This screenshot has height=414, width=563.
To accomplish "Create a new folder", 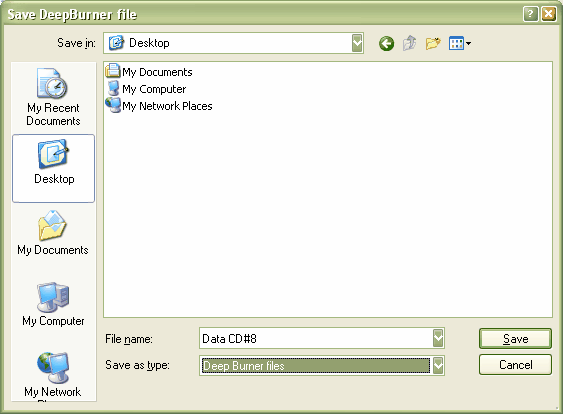I will click(x=433, y=44).
